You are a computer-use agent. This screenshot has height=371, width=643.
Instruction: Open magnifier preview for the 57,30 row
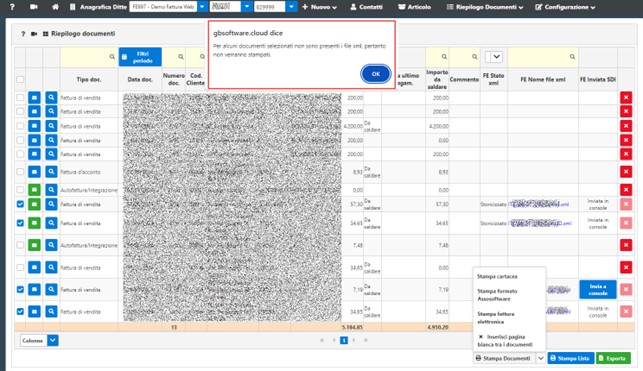(51, 204)
